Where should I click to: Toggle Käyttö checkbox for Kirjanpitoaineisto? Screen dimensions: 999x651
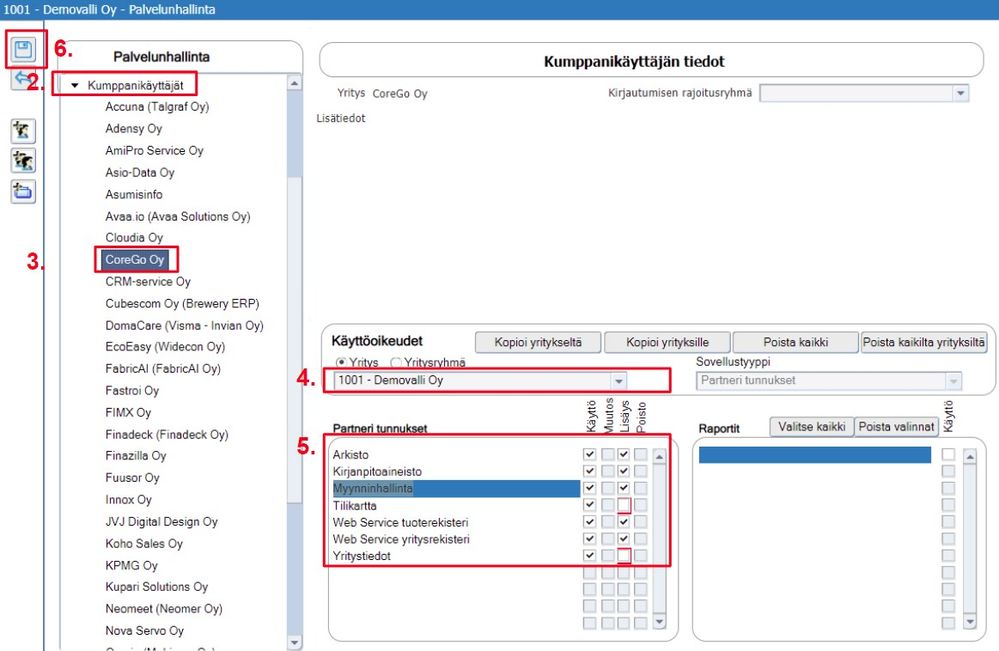[x=589, y=471]
